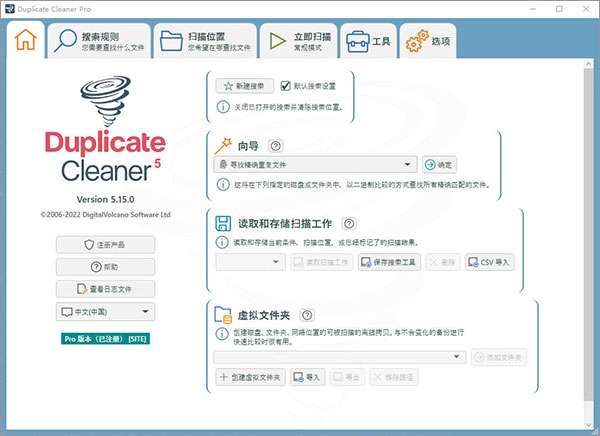This screenshot has width=600, height=436.
Task: Open the Home tab with house icon
Action: pyautogui.click(x=26, y=40)
